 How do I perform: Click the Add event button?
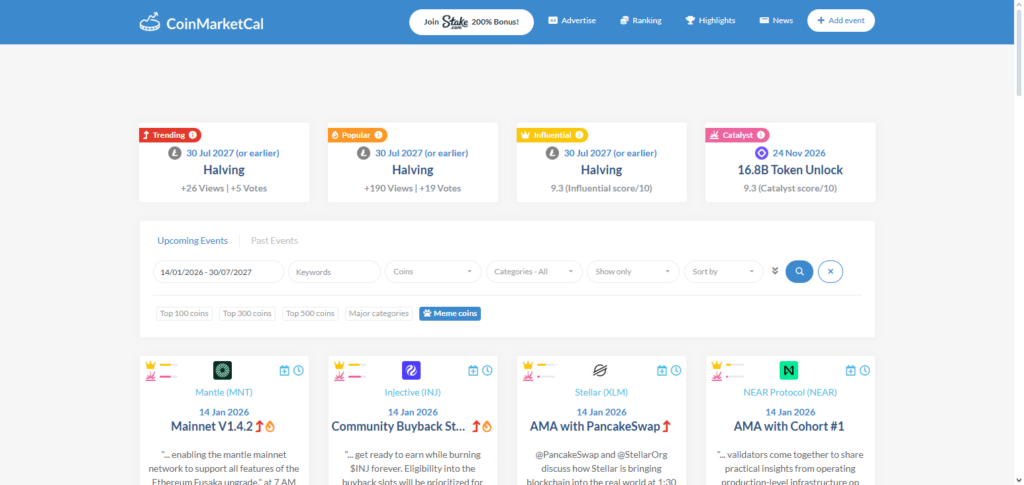click(x=841, y=21)
